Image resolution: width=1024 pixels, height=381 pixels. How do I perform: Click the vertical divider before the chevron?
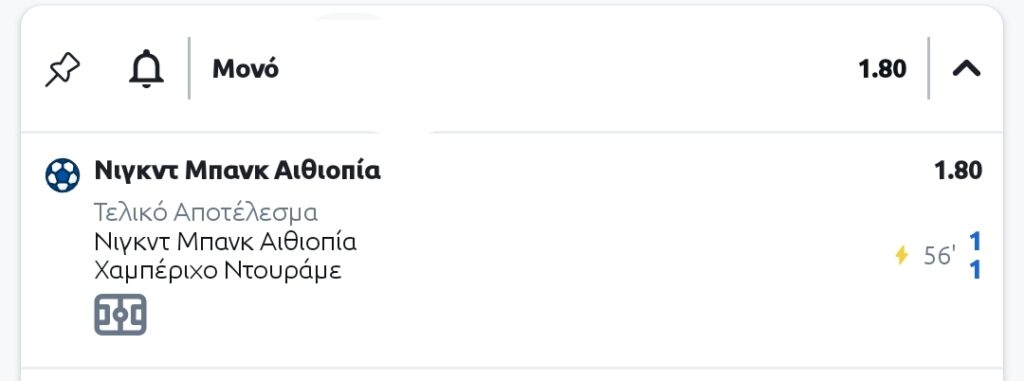(929, 68)
